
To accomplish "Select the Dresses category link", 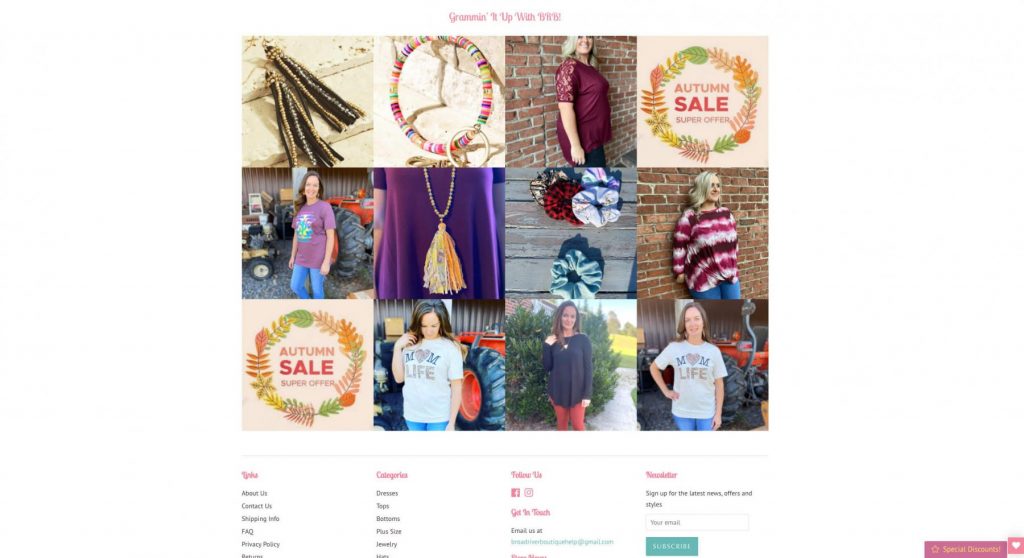I will [x=387, y=493].
